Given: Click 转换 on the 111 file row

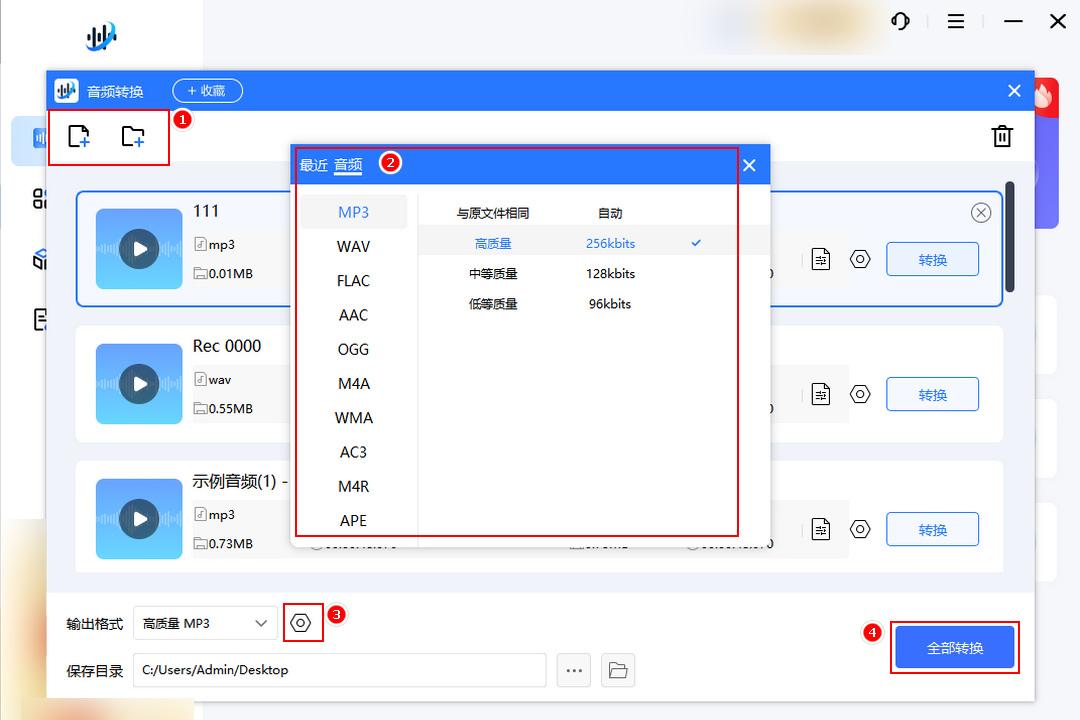Looking at the screenshot, I should pyautogui.click(x=932, y=258).
